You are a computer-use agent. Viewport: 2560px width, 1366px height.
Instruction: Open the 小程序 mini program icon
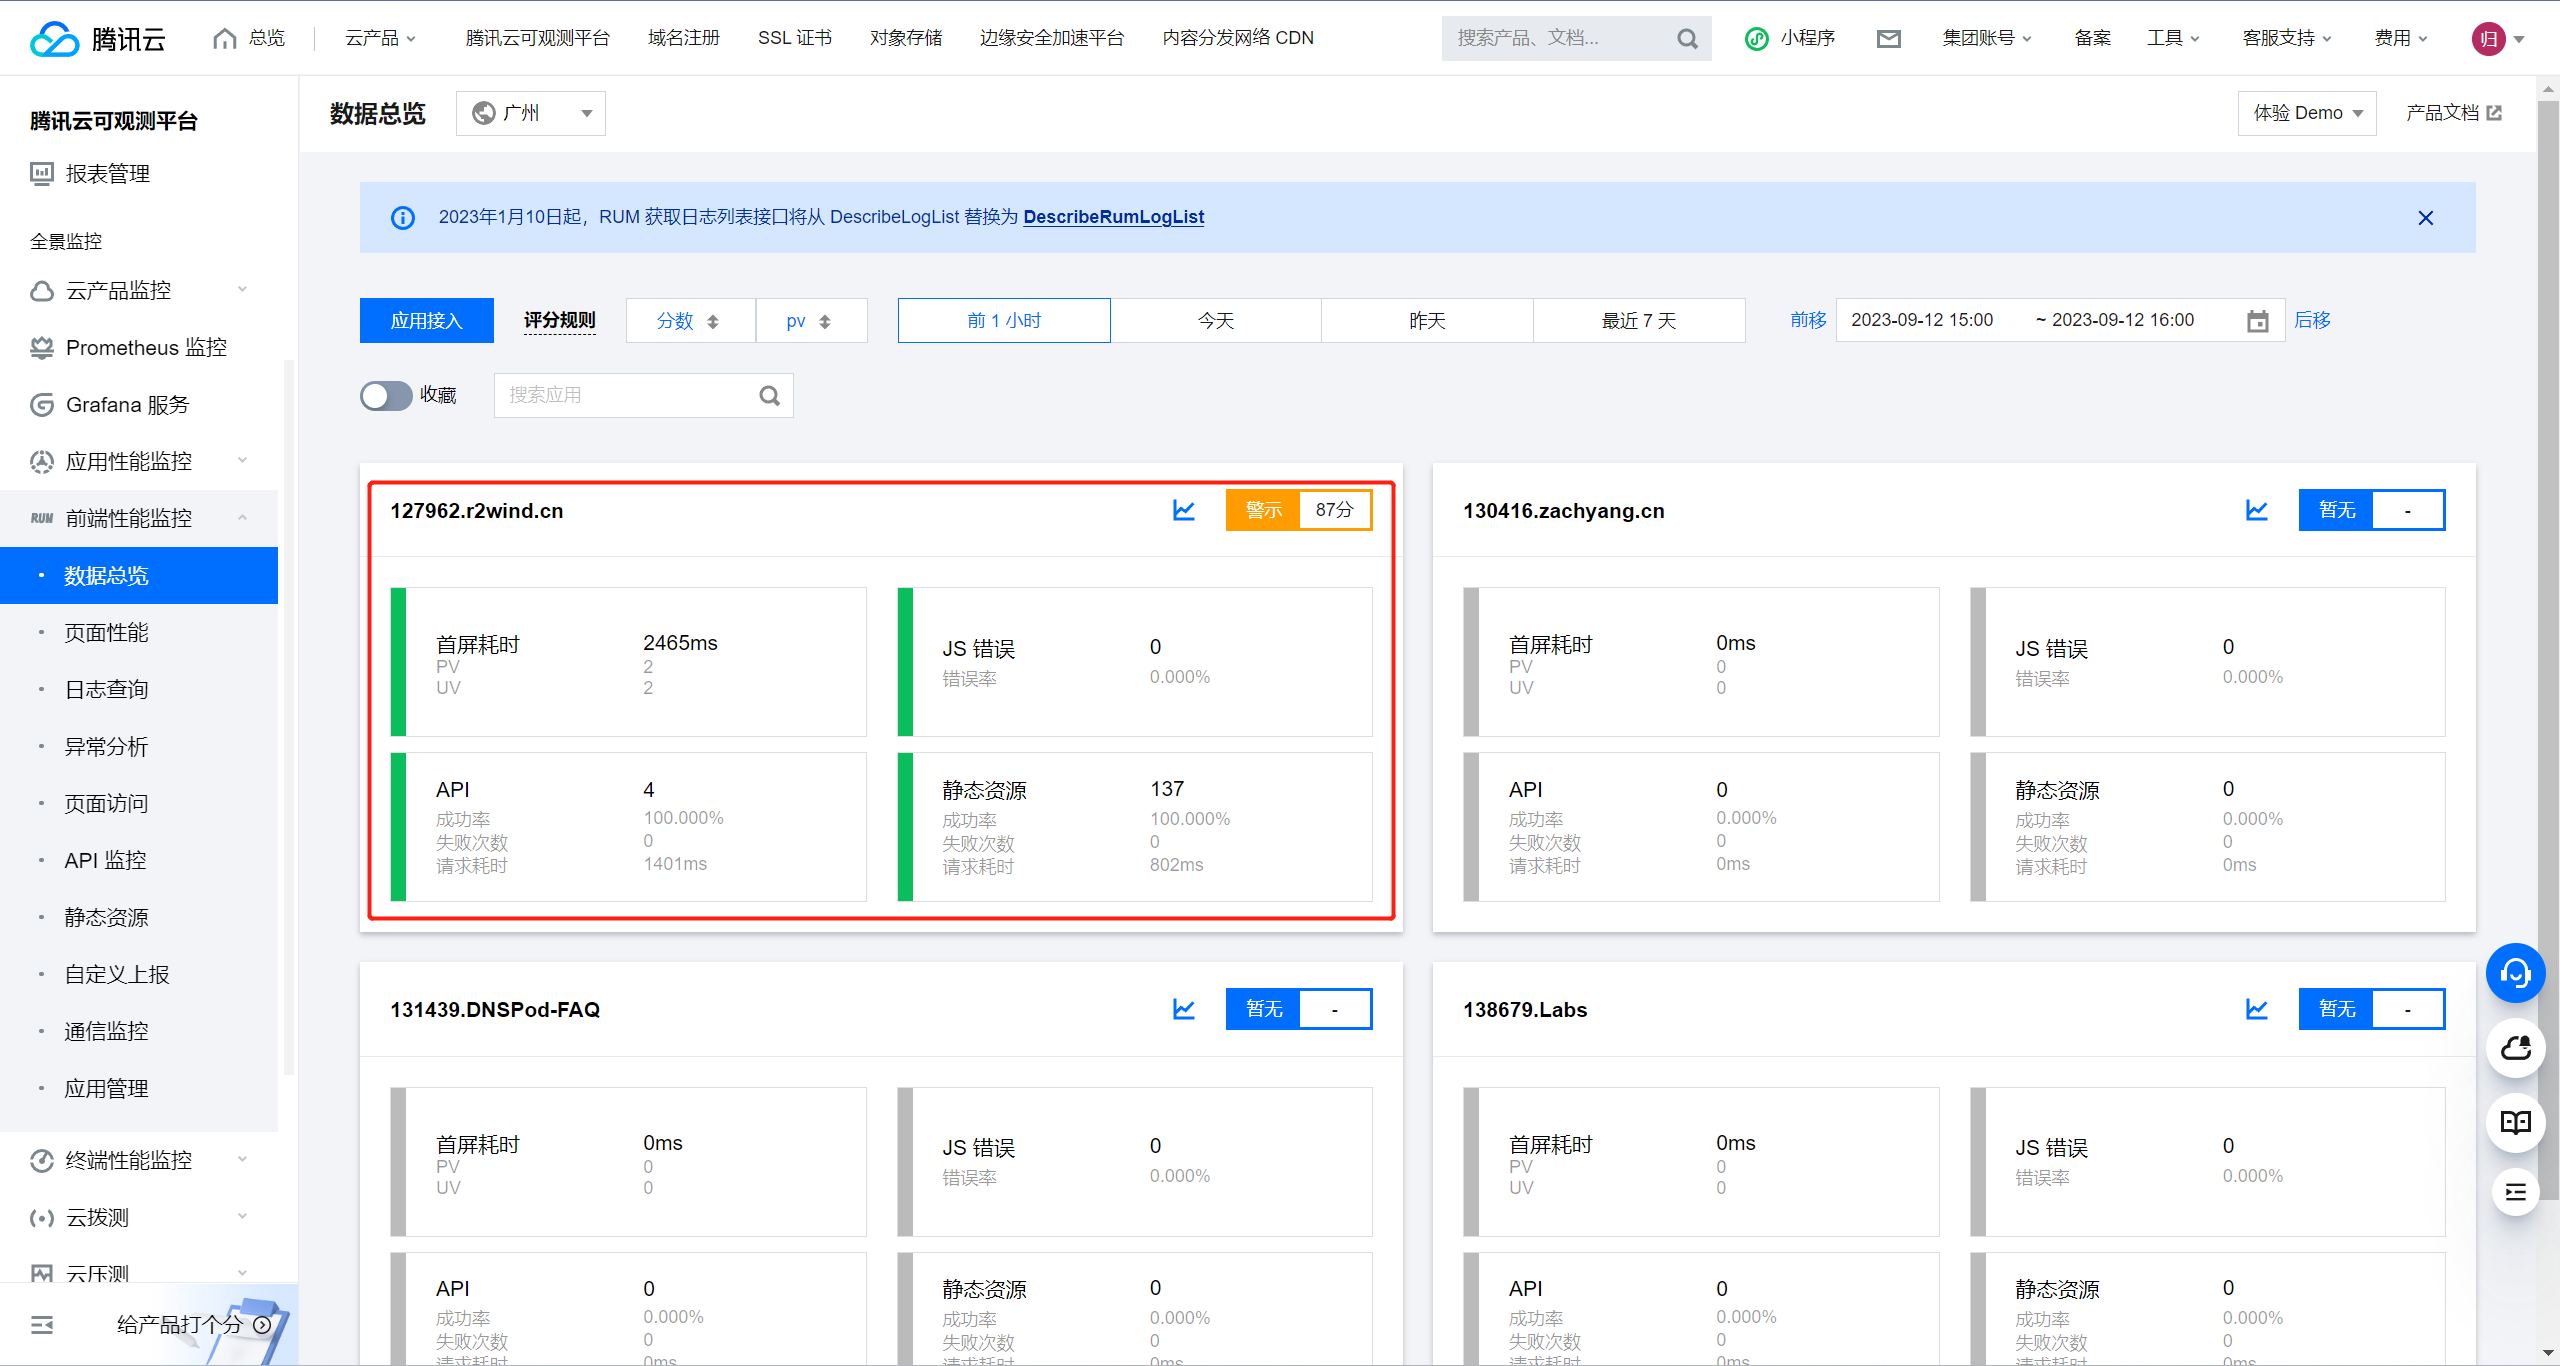(1790, 38)
